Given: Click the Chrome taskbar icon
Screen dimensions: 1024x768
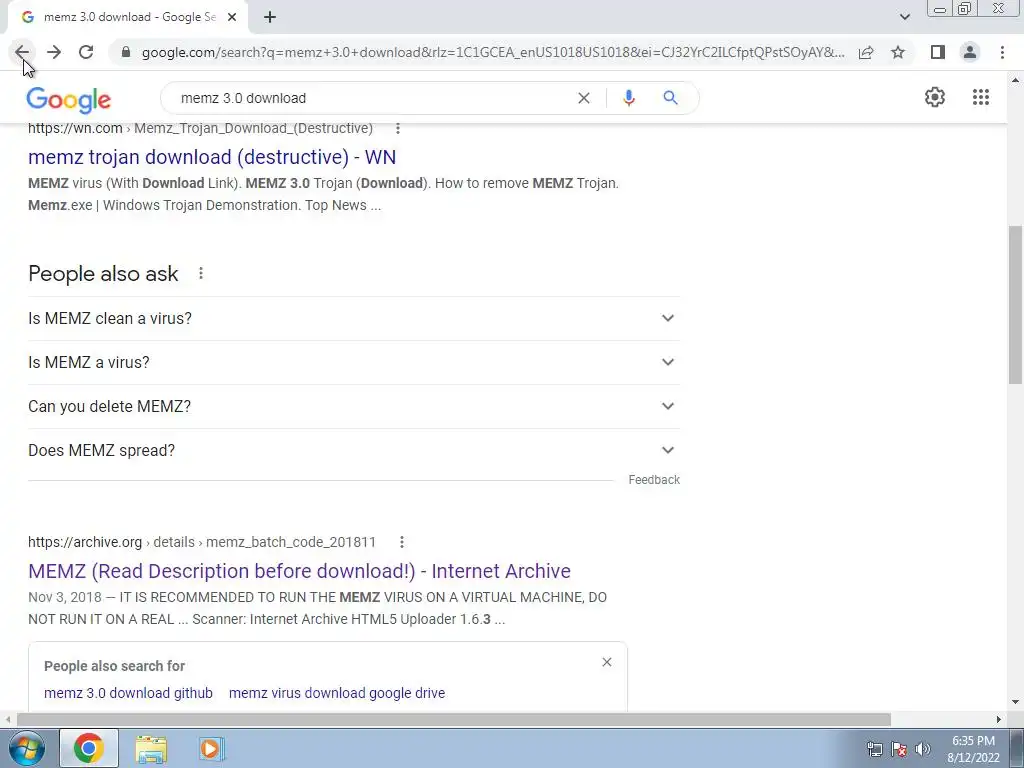Looking at the screenshot, I should [x=89, y=748].
